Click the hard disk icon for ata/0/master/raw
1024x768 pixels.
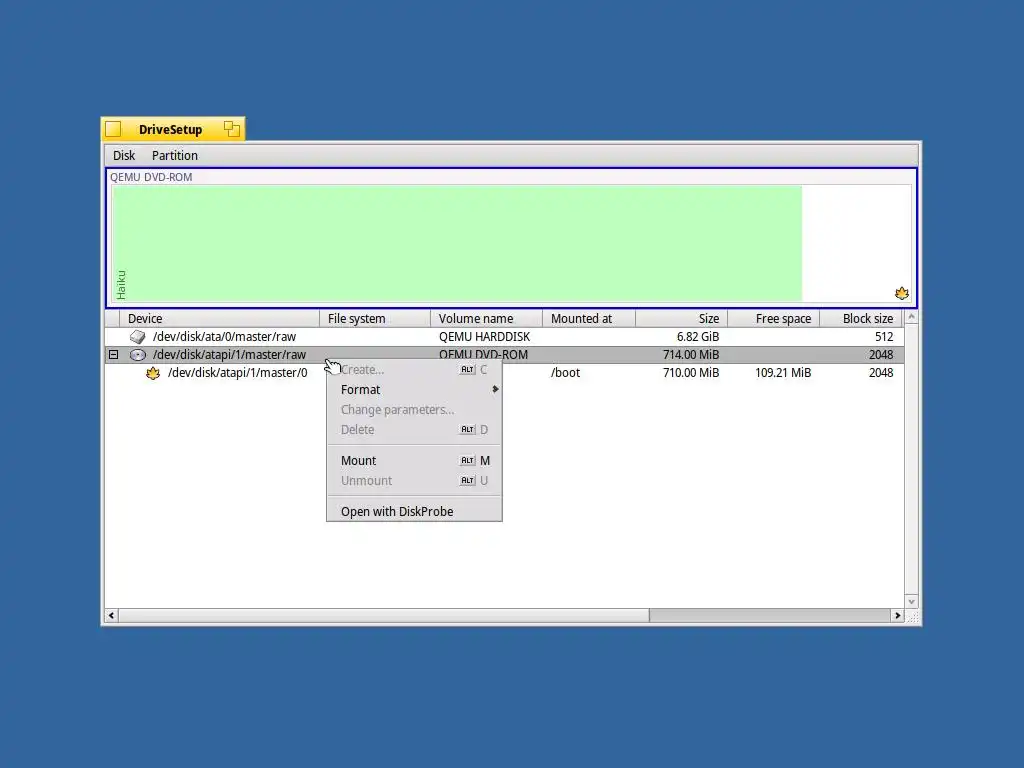(x=137, y=337)
